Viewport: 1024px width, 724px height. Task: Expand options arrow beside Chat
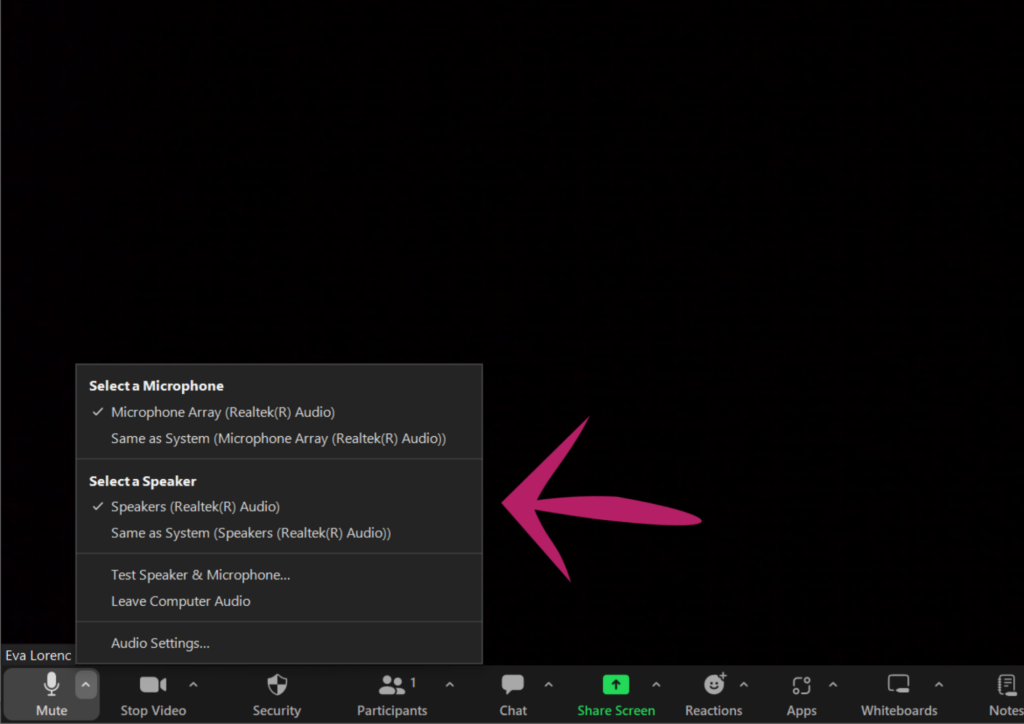tap(549, 685)
